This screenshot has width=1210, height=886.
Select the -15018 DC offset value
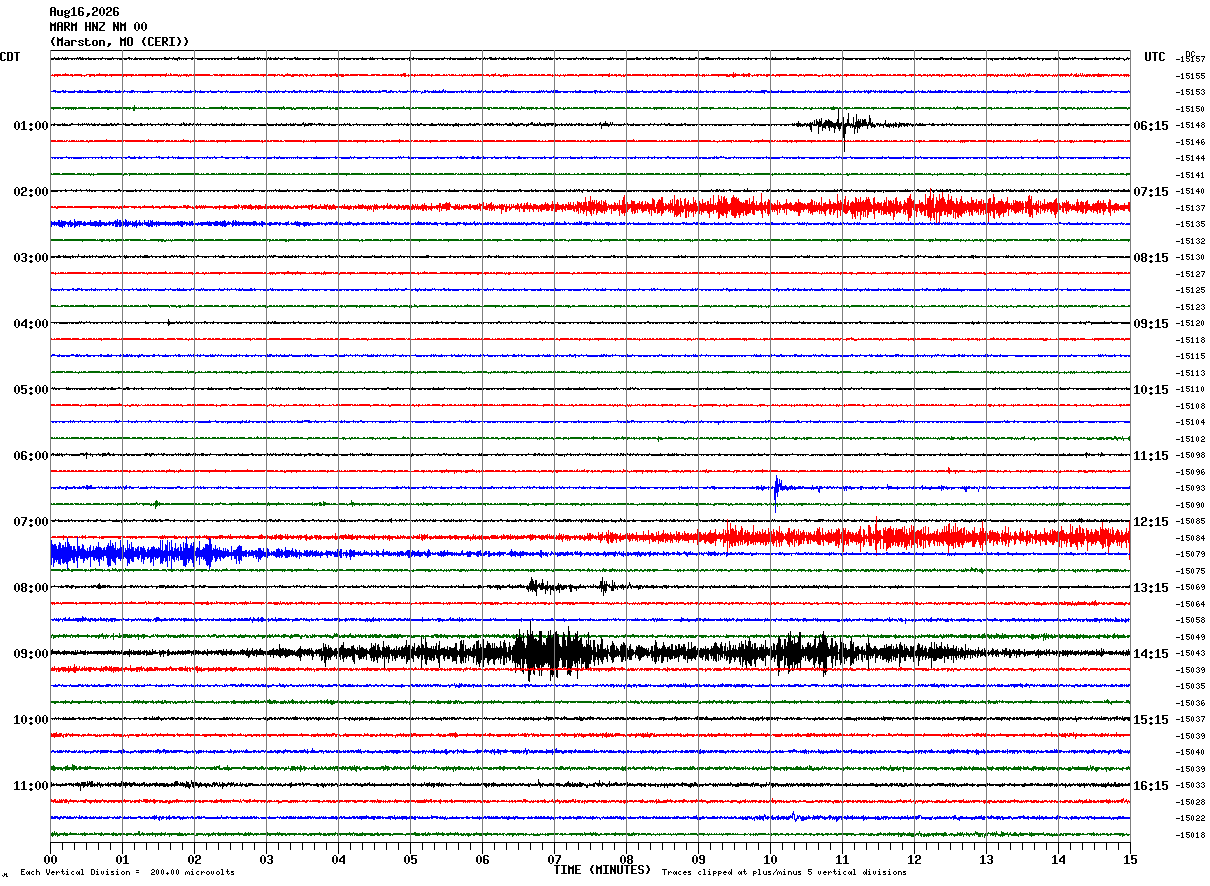tap(1191, 835)
